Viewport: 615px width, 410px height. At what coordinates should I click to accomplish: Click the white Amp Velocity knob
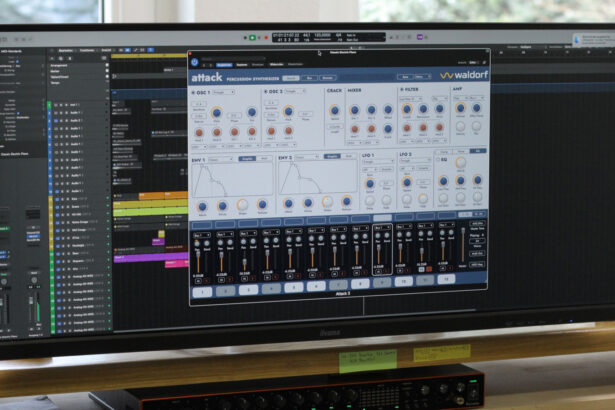click(x=460, y=126)
